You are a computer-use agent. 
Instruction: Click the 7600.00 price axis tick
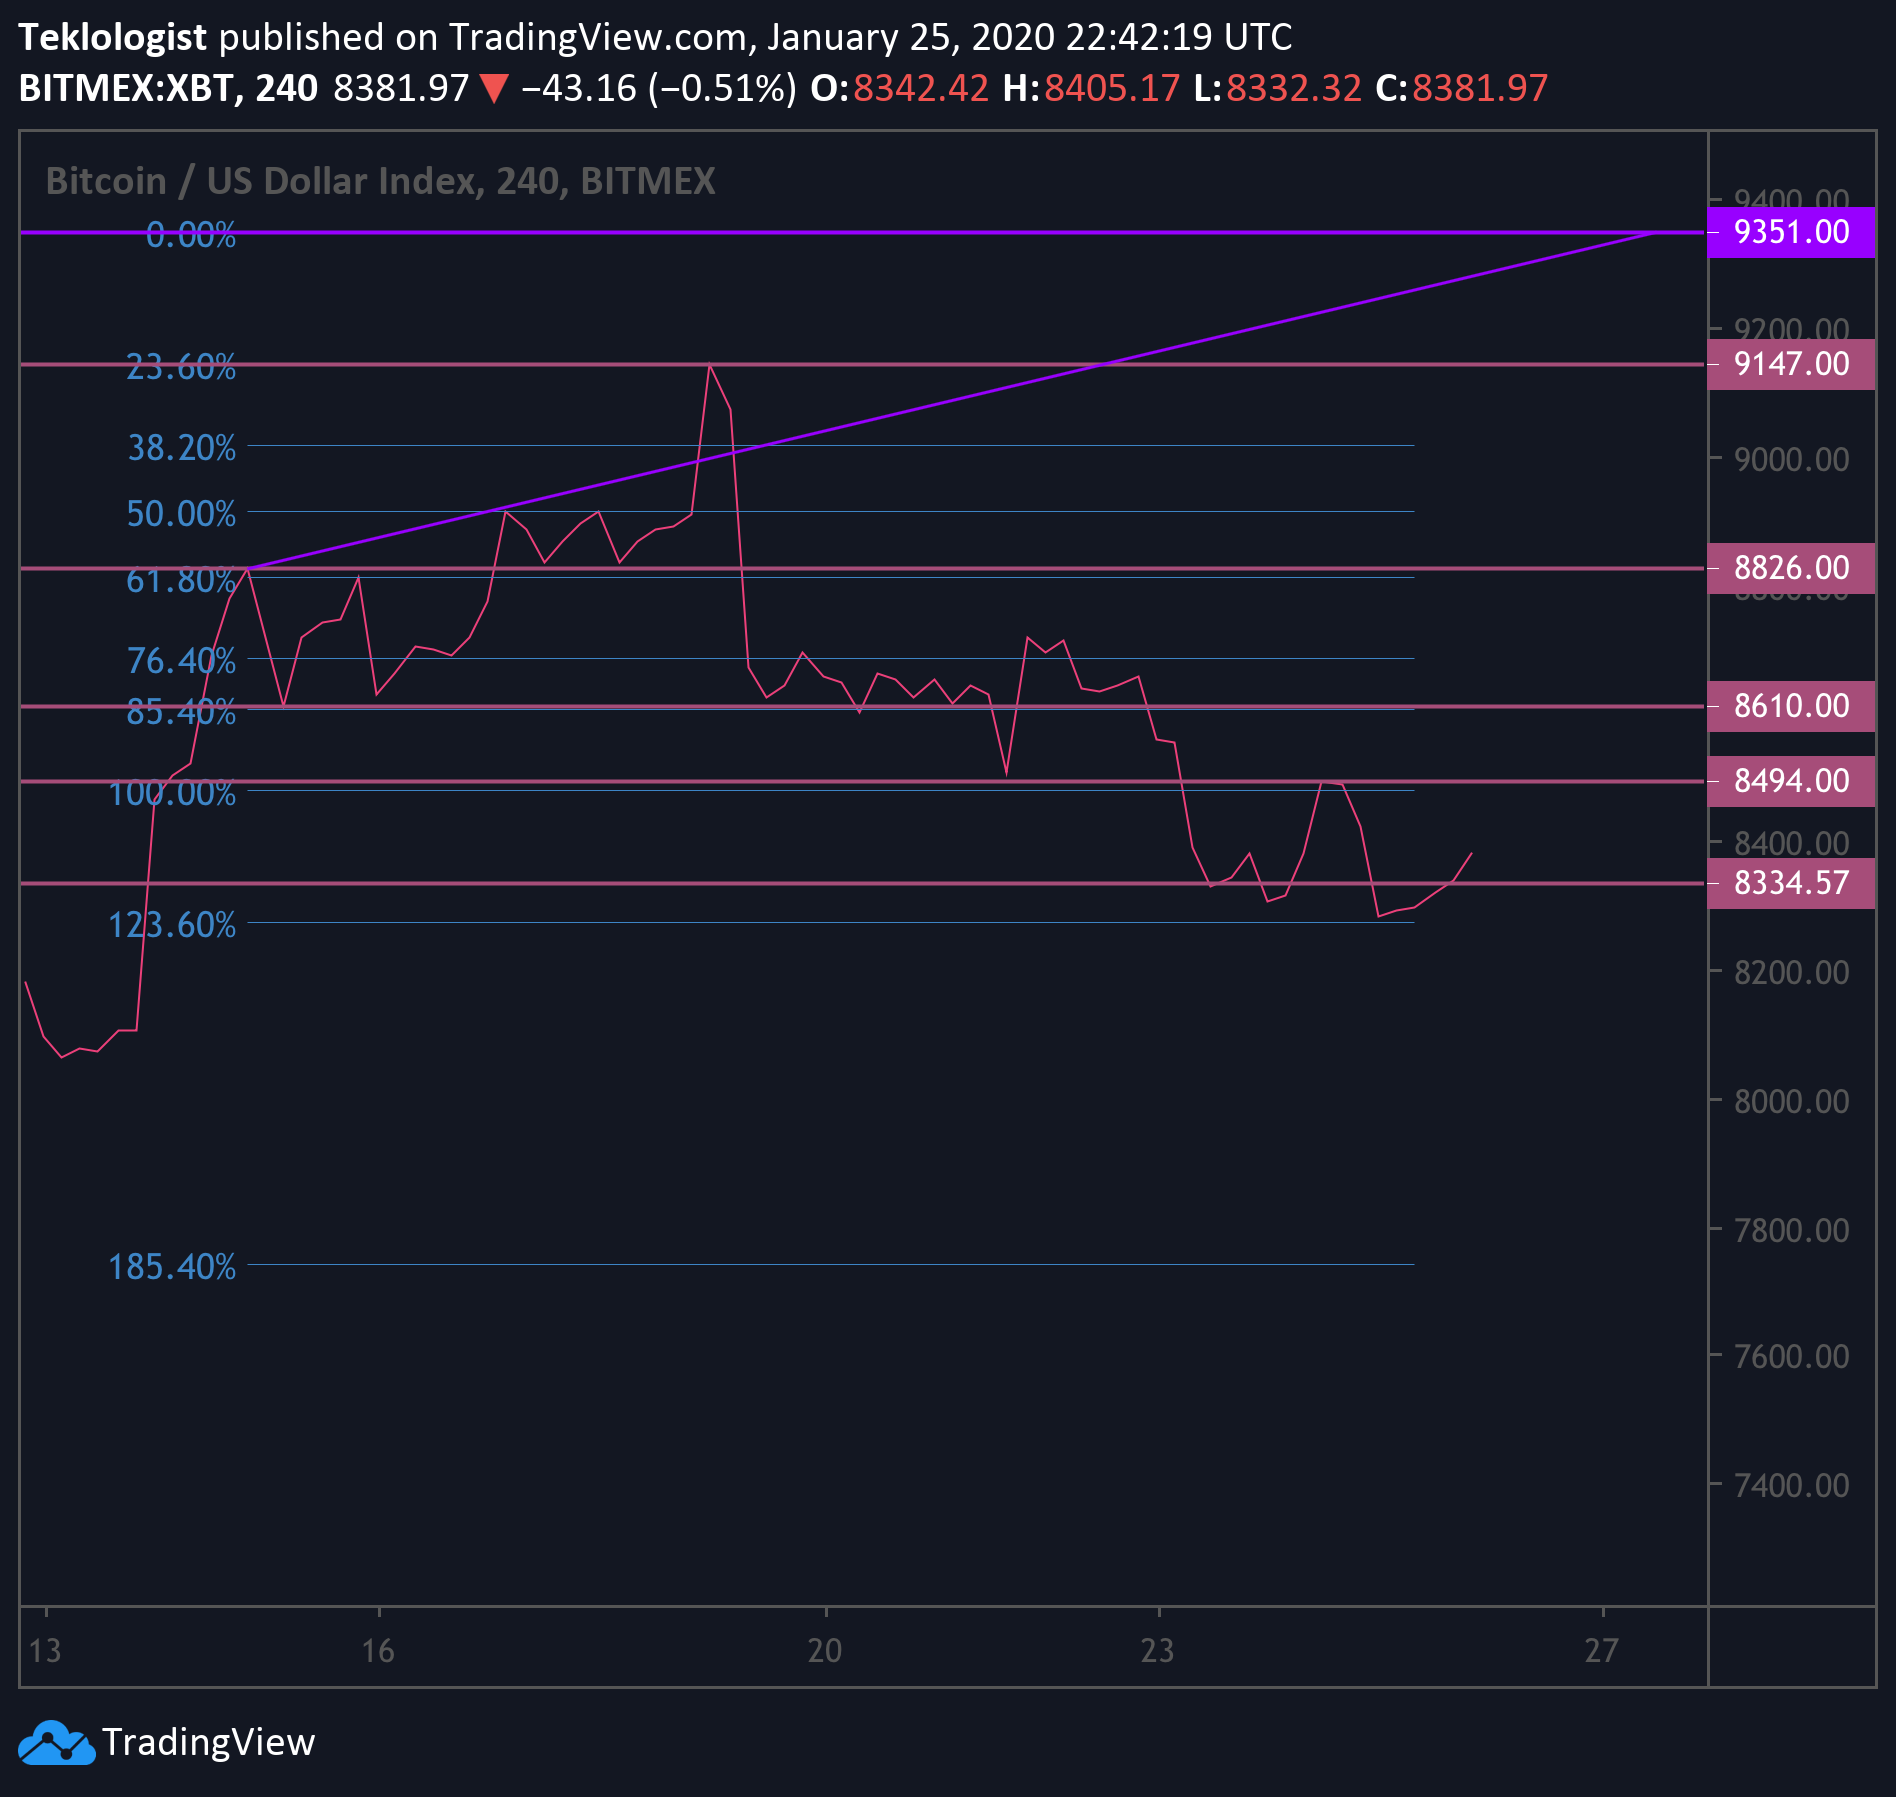[x=1791, y=1356]
